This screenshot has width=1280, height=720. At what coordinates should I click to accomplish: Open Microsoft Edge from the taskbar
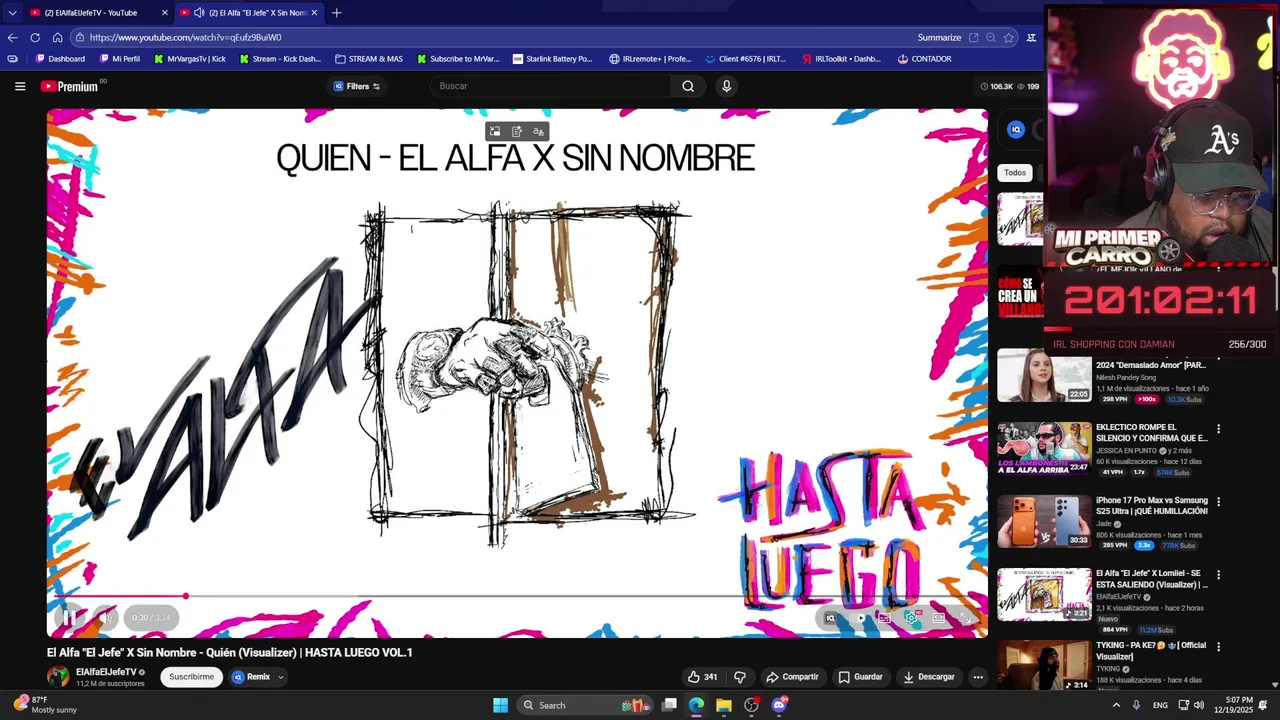tap(696, 705)
